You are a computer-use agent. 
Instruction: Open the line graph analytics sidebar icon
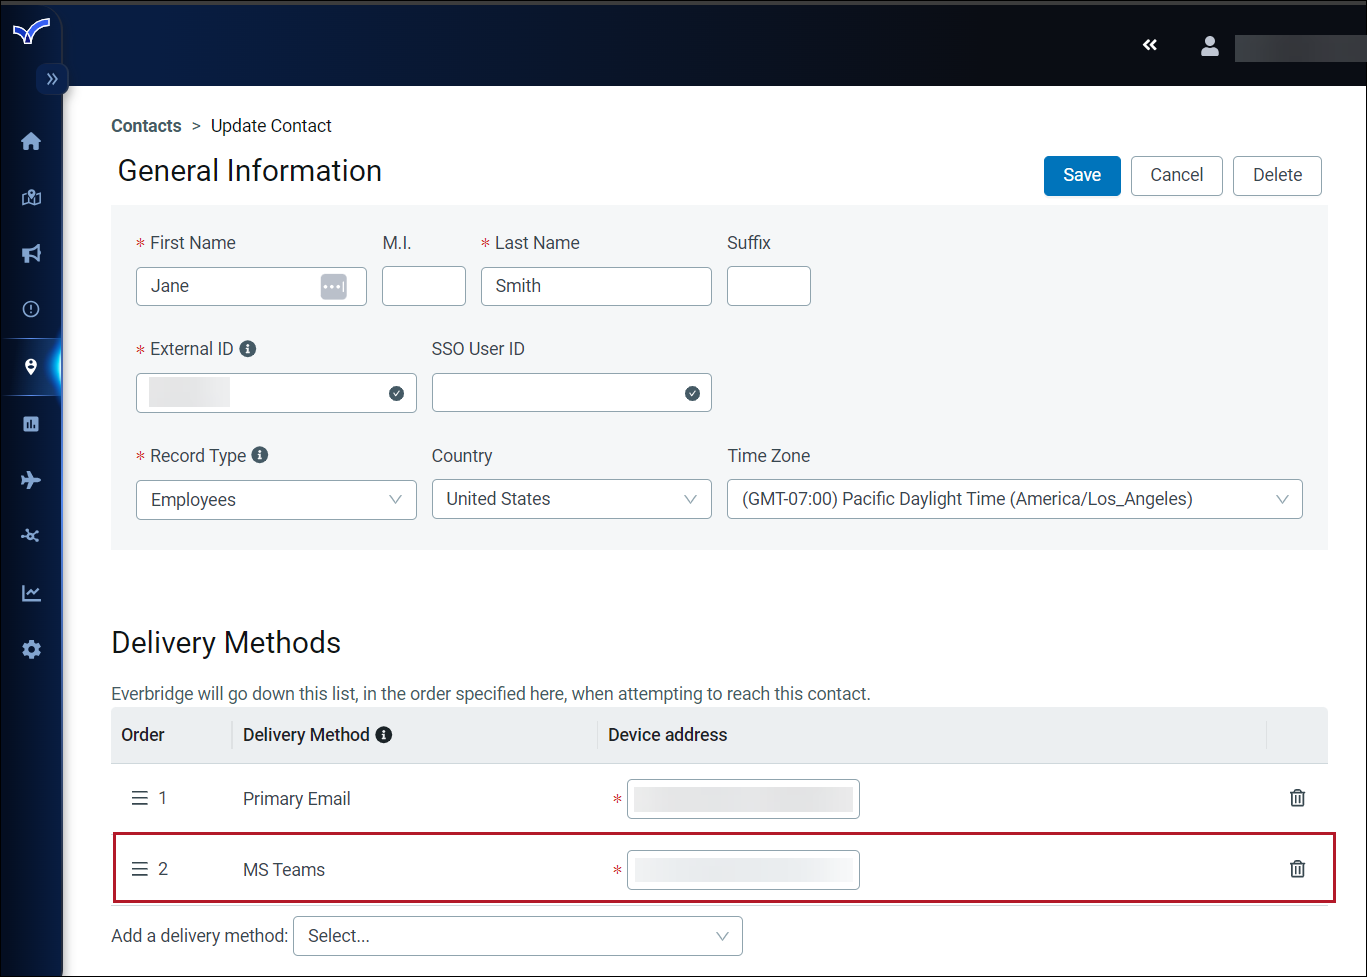[31, 593]
